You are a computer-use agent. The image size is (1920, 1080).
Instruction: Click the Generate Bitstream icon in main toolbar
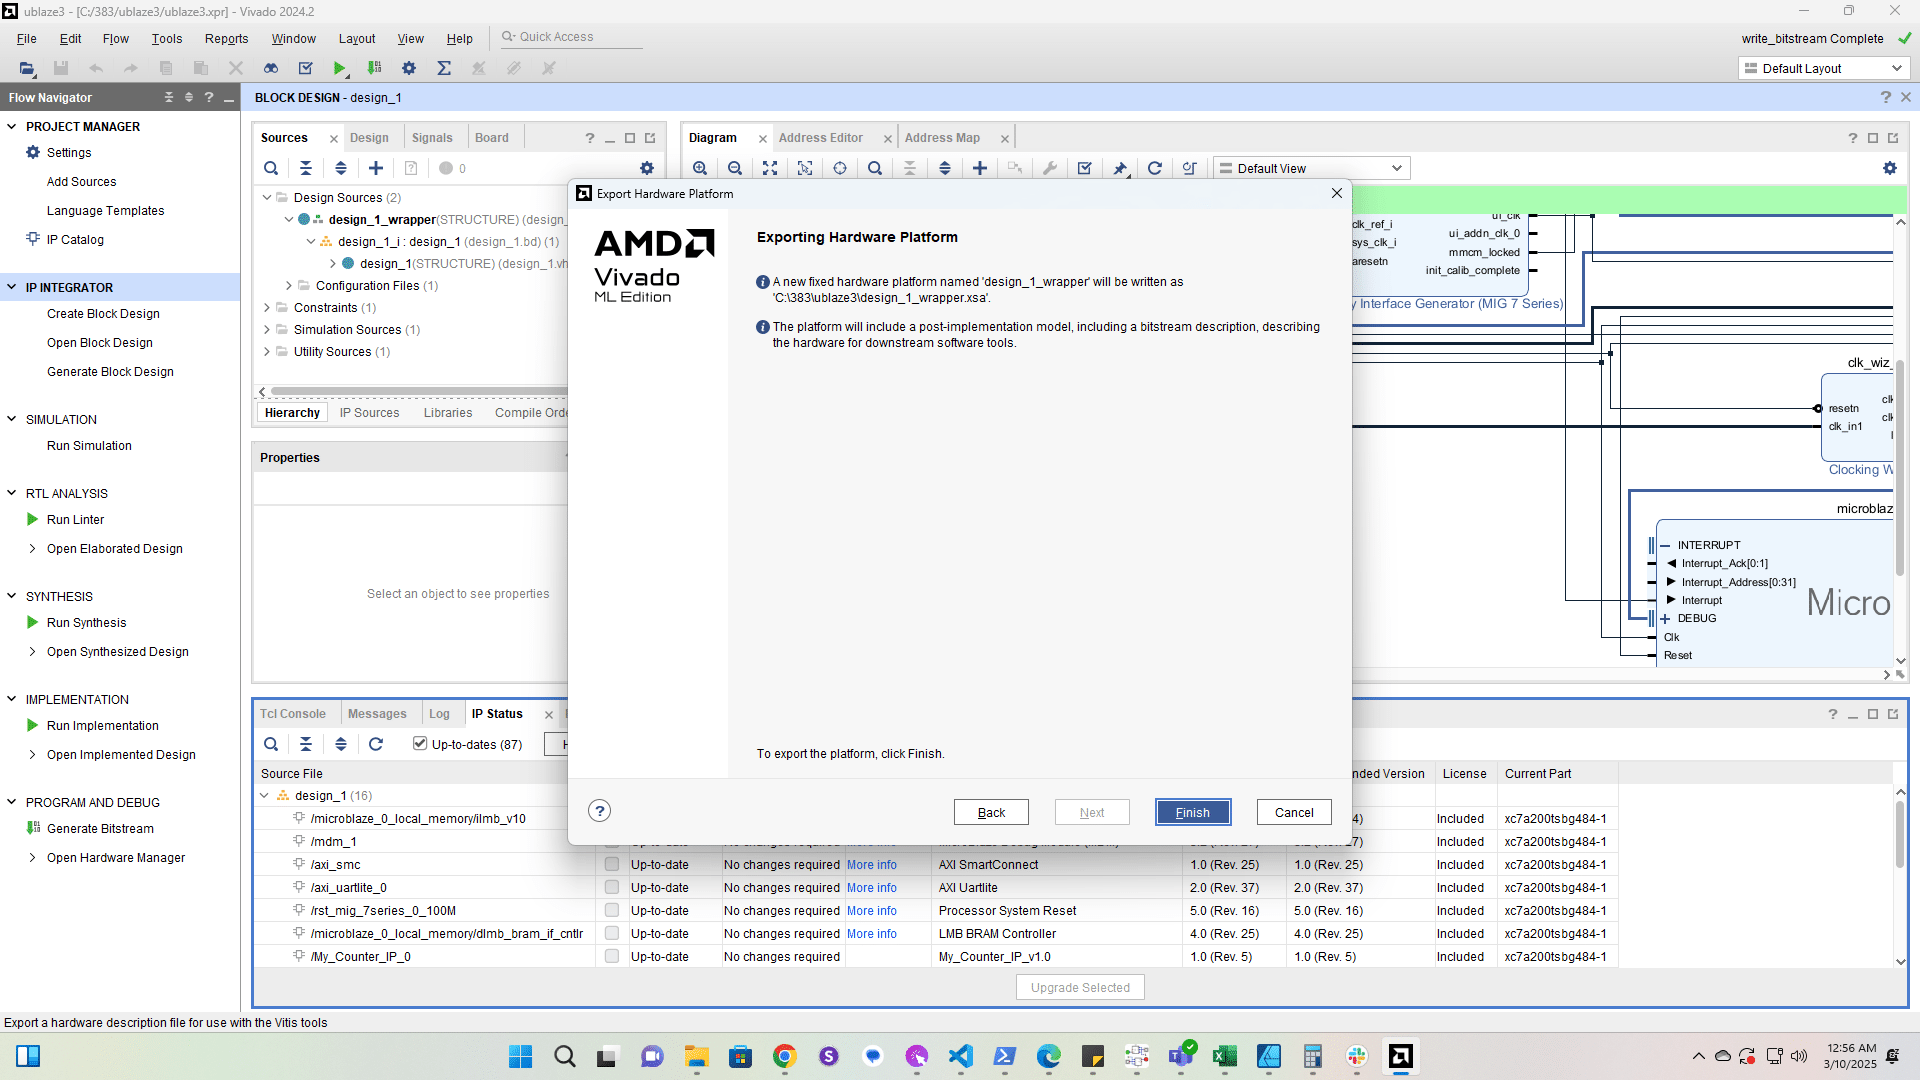pos(375,68)
